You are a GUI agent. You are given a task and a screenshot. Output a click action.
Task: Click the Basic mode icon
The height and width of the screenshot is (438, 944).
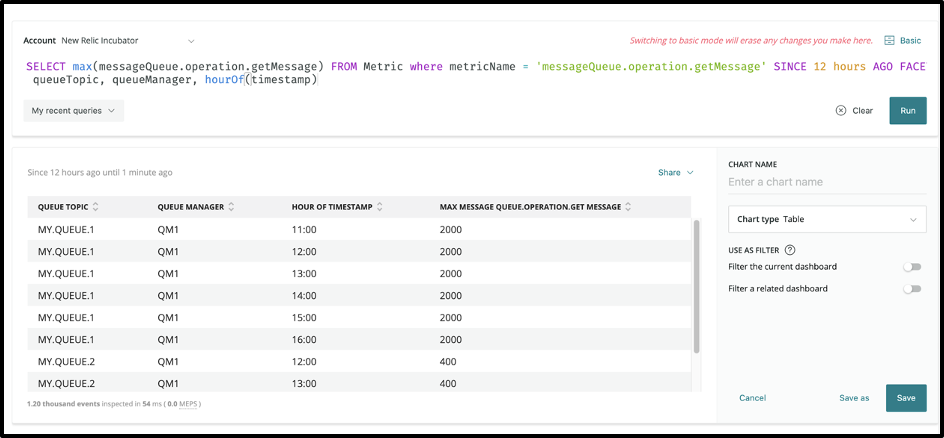(x=889, y=40)
